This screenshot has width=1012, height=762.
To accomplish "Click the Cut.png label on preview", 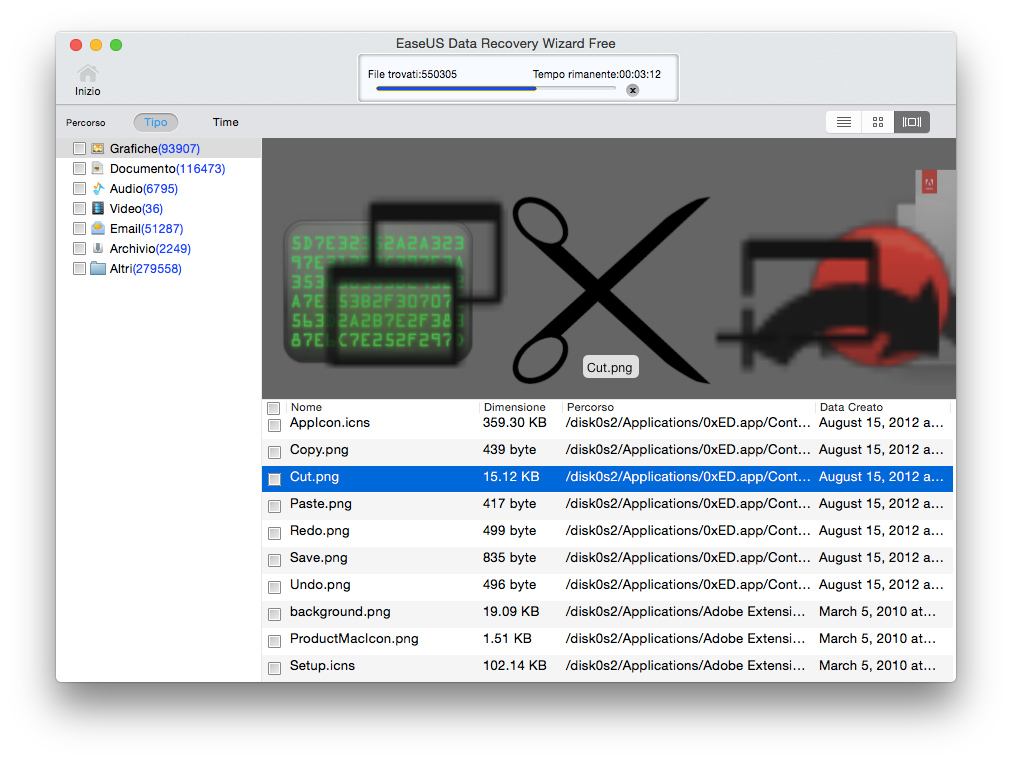I will [610, 367].
